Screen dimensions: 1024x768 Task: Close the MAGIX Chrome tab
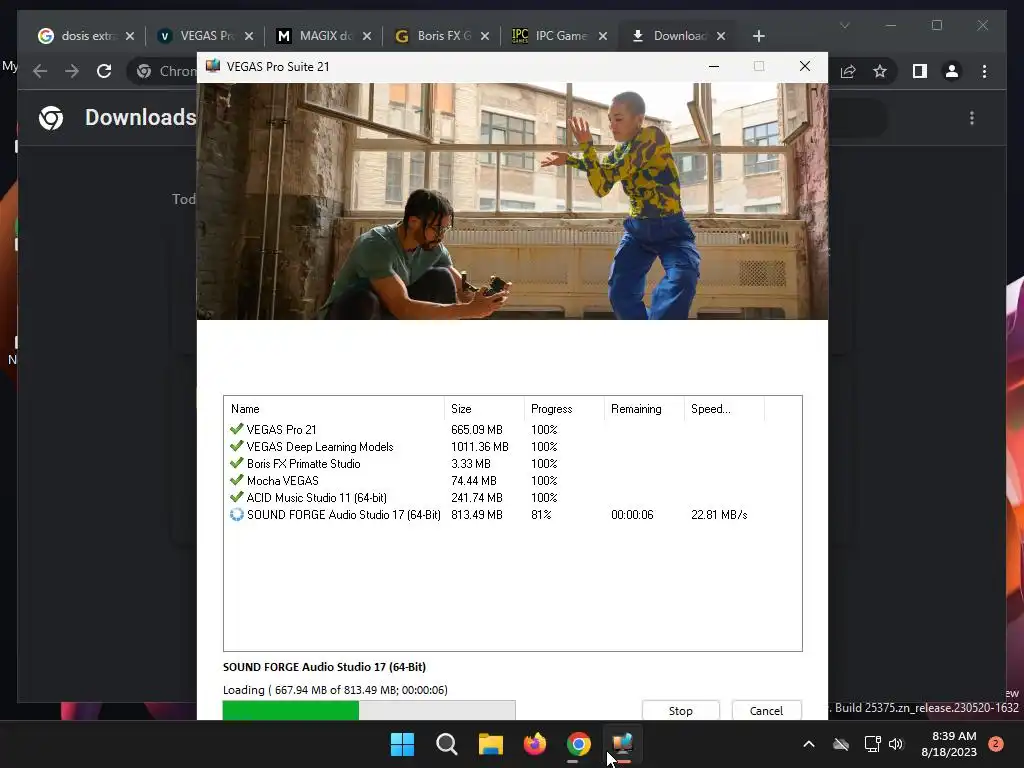(366, 37)
